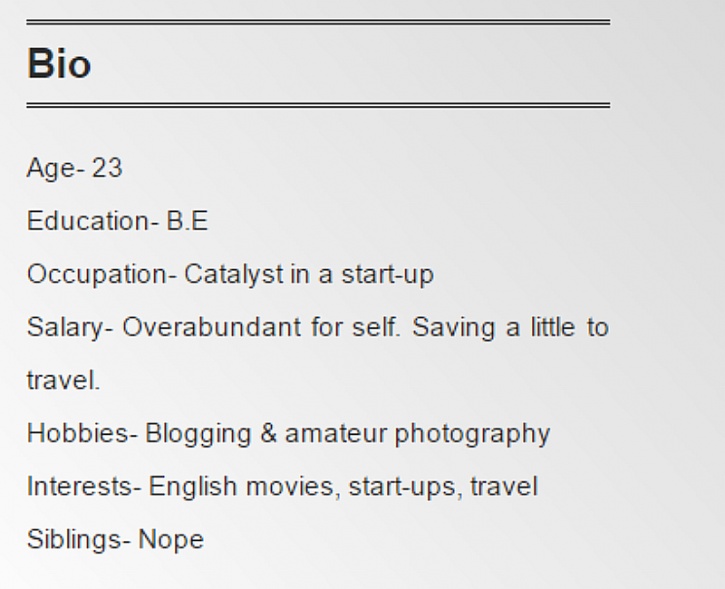Click the Hobbies- Blogging & amateur photography line
Screen dimensions: 725x589
tap(289, 435)
